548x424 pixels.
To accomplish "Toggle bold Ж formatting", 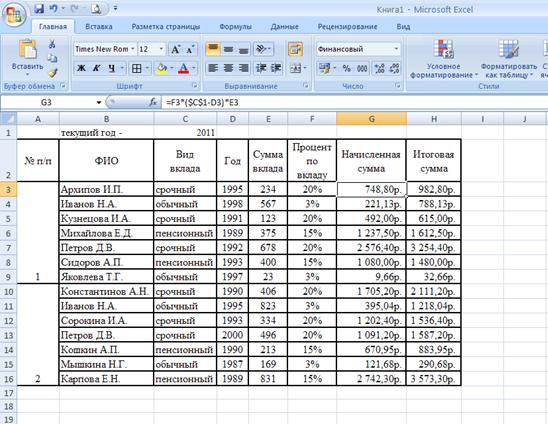I will pyautogui.click(x=81, y=68).
